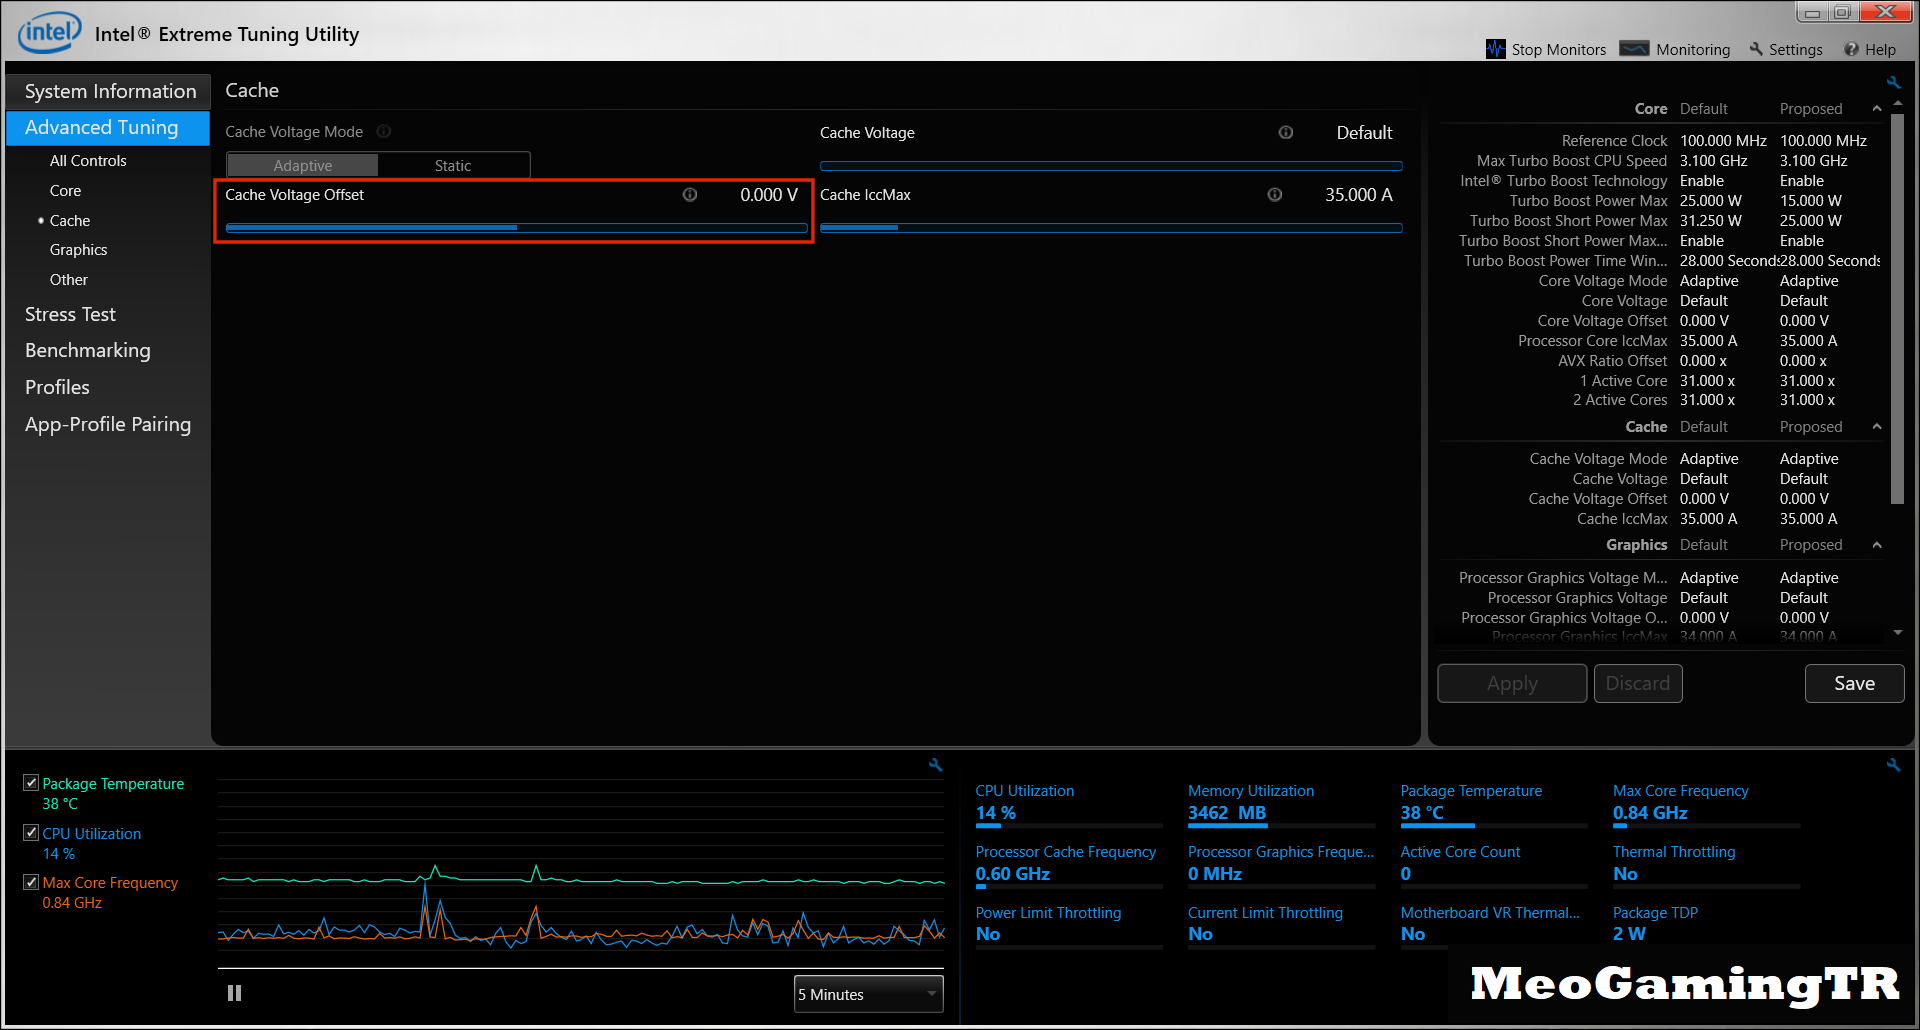Click the Monitoring graph icon
Viewport: 1920px width, 1030px height.
1634,49
